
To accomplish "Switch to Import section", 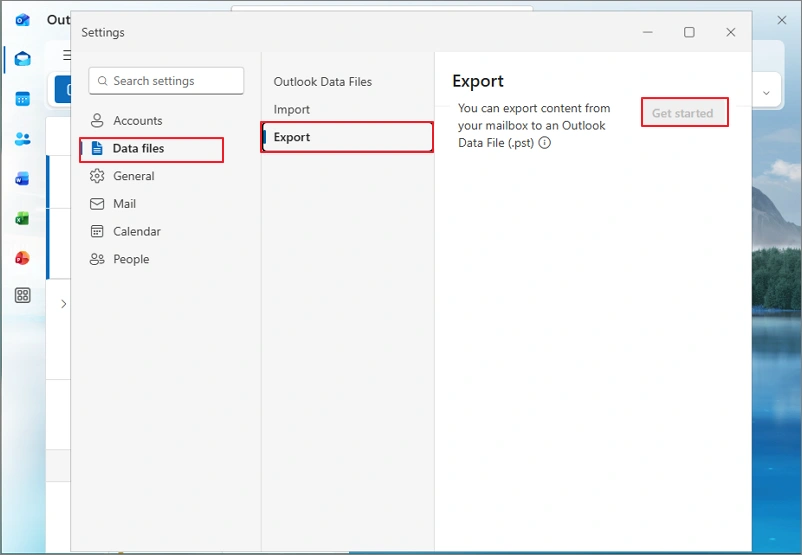I will 292,109.
